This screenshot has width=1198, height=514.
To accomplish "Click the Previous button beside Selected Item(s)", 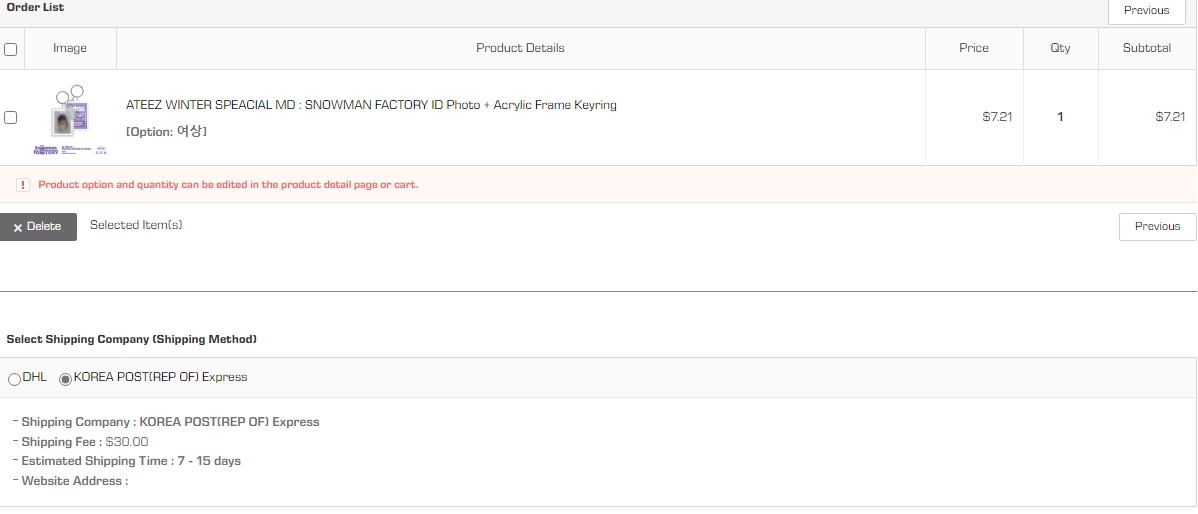I will (x=1157, y=227).
